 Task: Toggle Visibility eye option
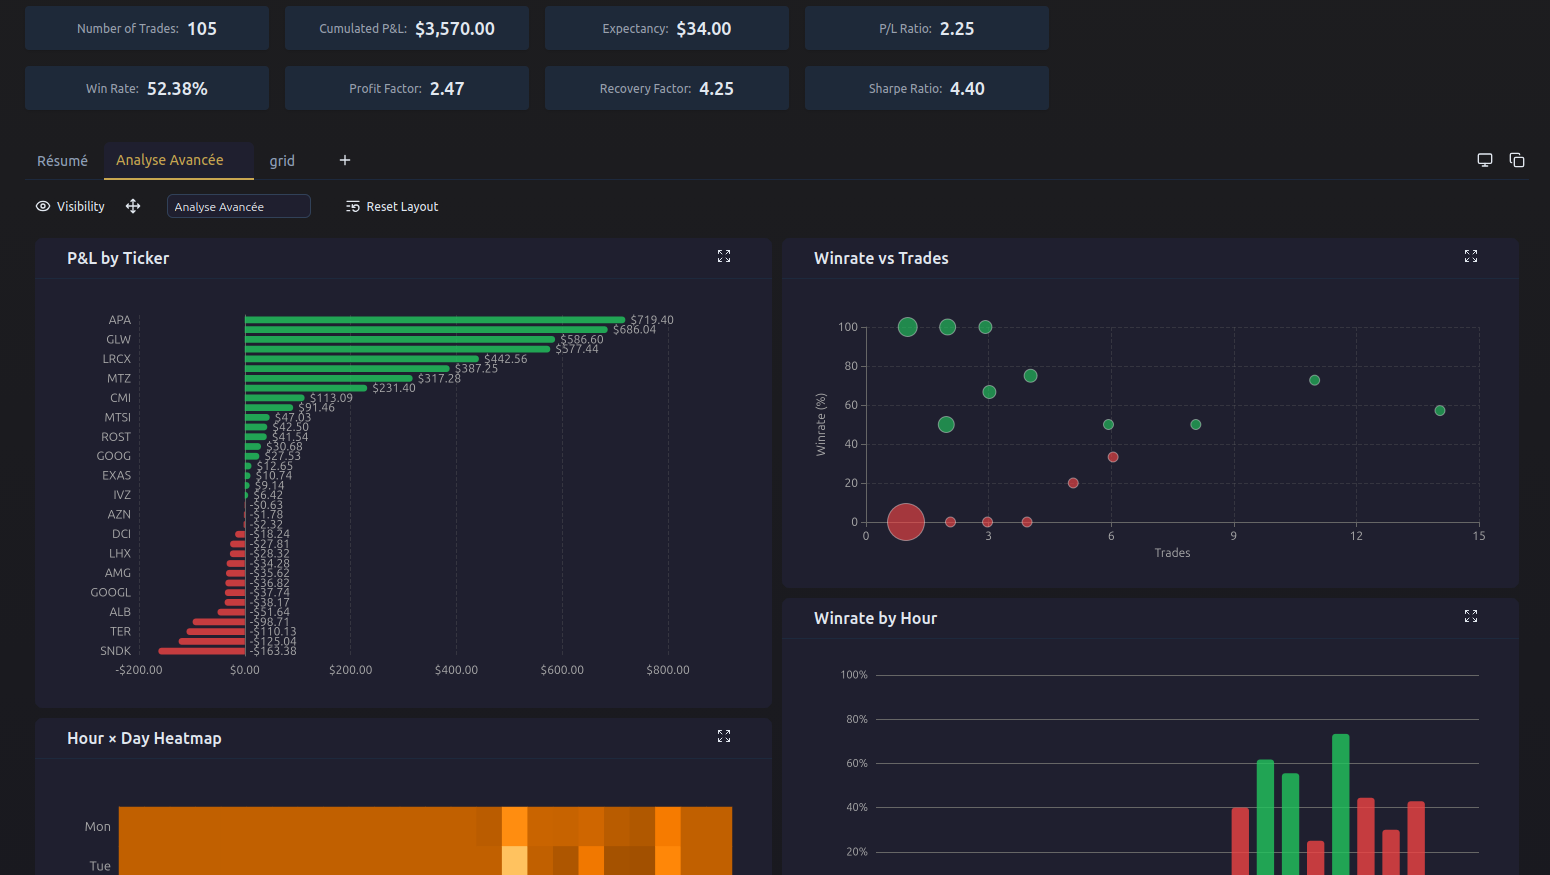click(70, 206)
